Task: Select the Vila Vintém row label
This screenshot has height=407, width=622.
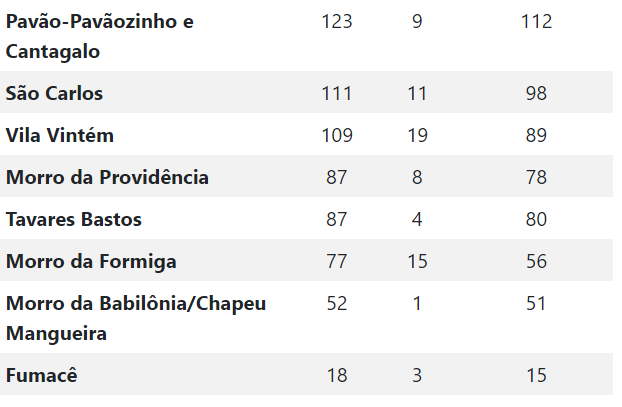Action: 60,135
